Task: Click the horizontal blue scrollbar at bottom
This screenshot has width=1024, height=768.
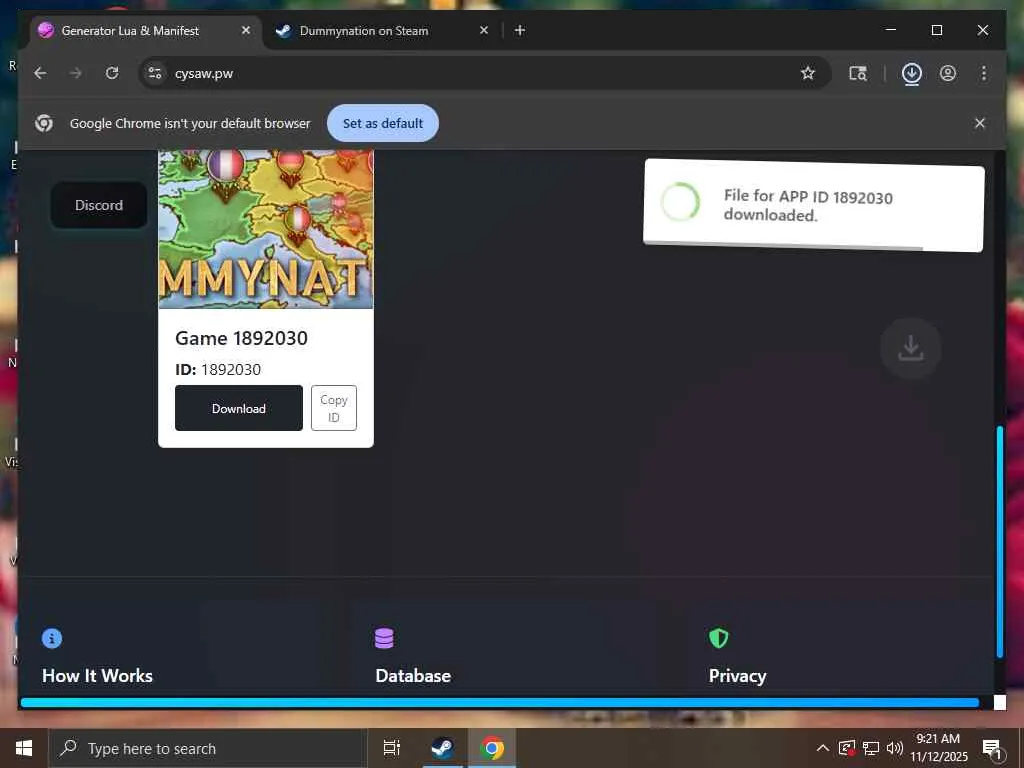Action: pyautogui.click(x=500, y=703)
